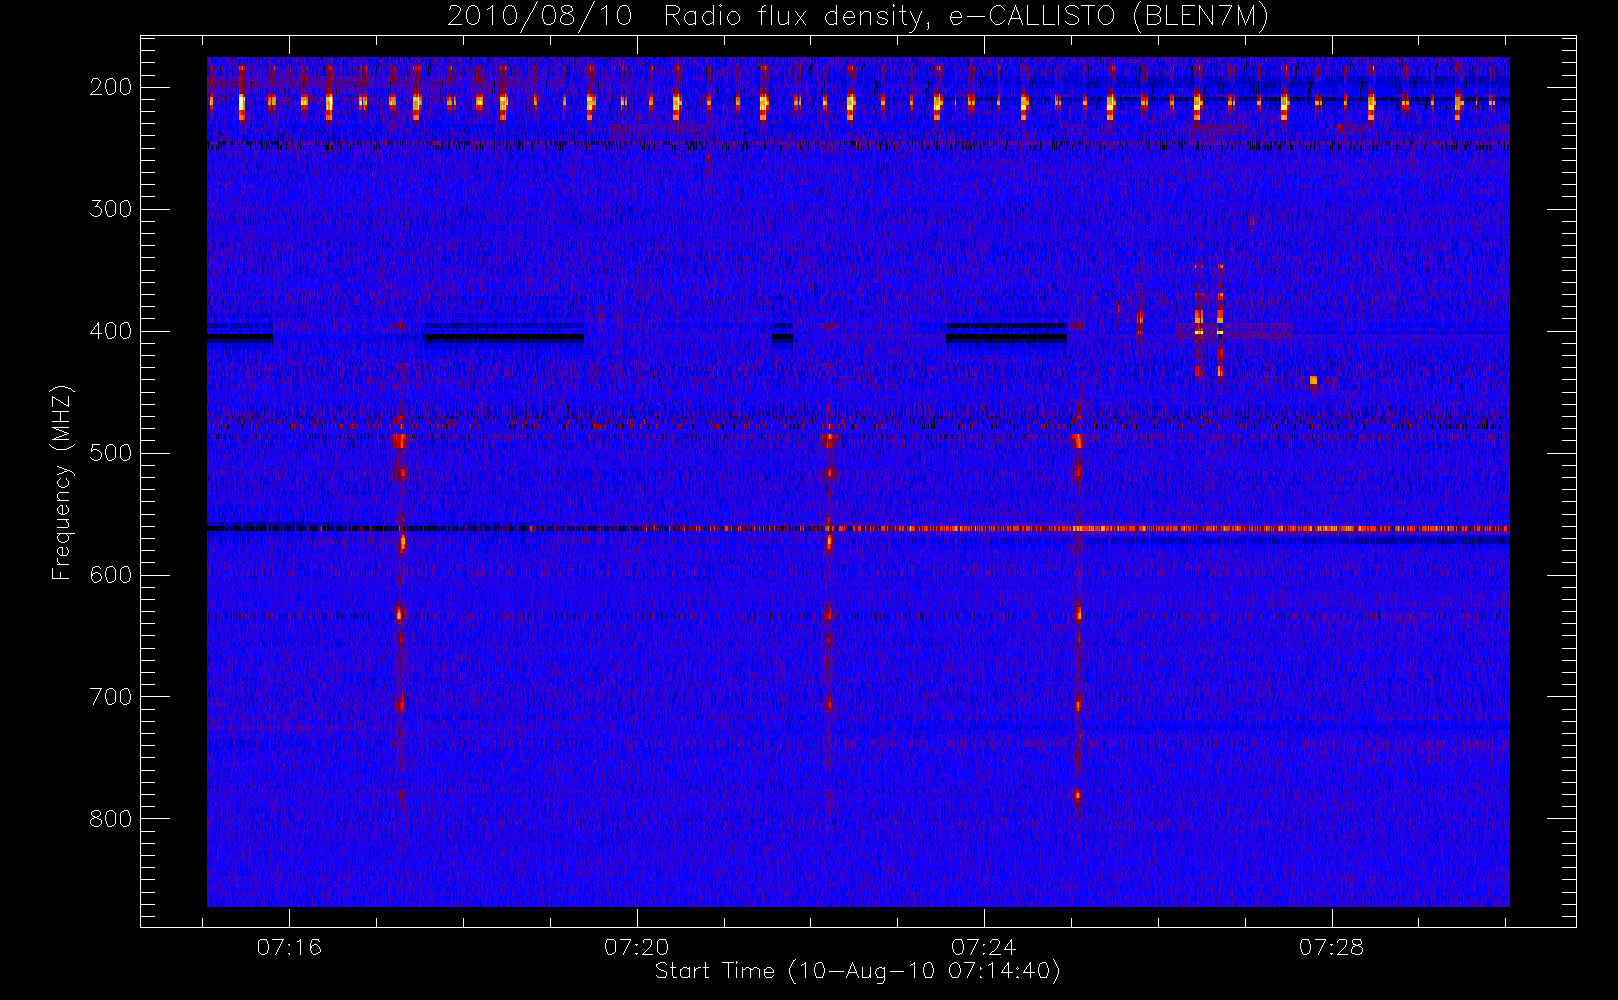Click the 07:24 time tick label
The width and height of the screenshot is (1618, 1000).
click(x=984, y=947)
